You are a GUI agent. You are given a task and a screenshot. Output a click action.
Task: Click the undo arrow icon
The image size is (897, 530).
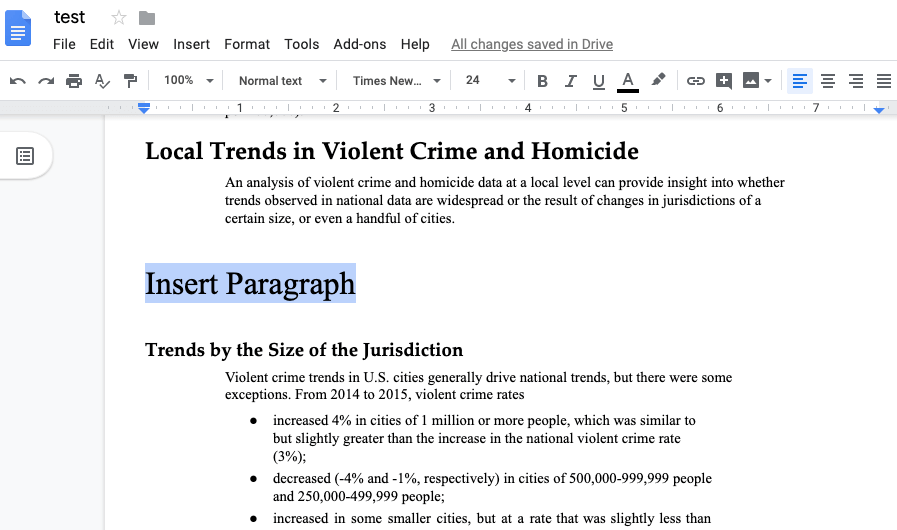tap(17, 81)
